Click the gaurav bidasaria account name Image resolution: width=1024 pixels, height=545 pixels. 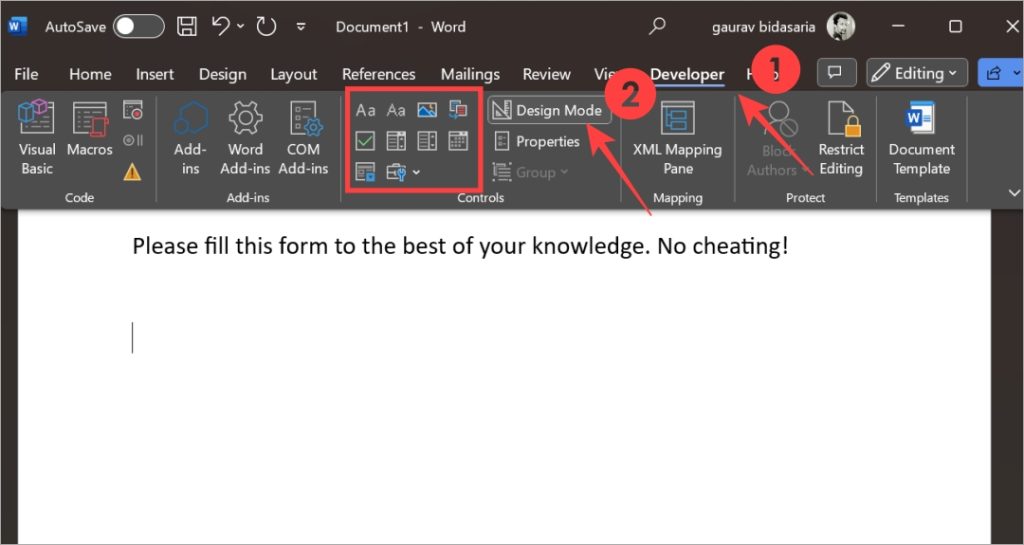(764, 27)
